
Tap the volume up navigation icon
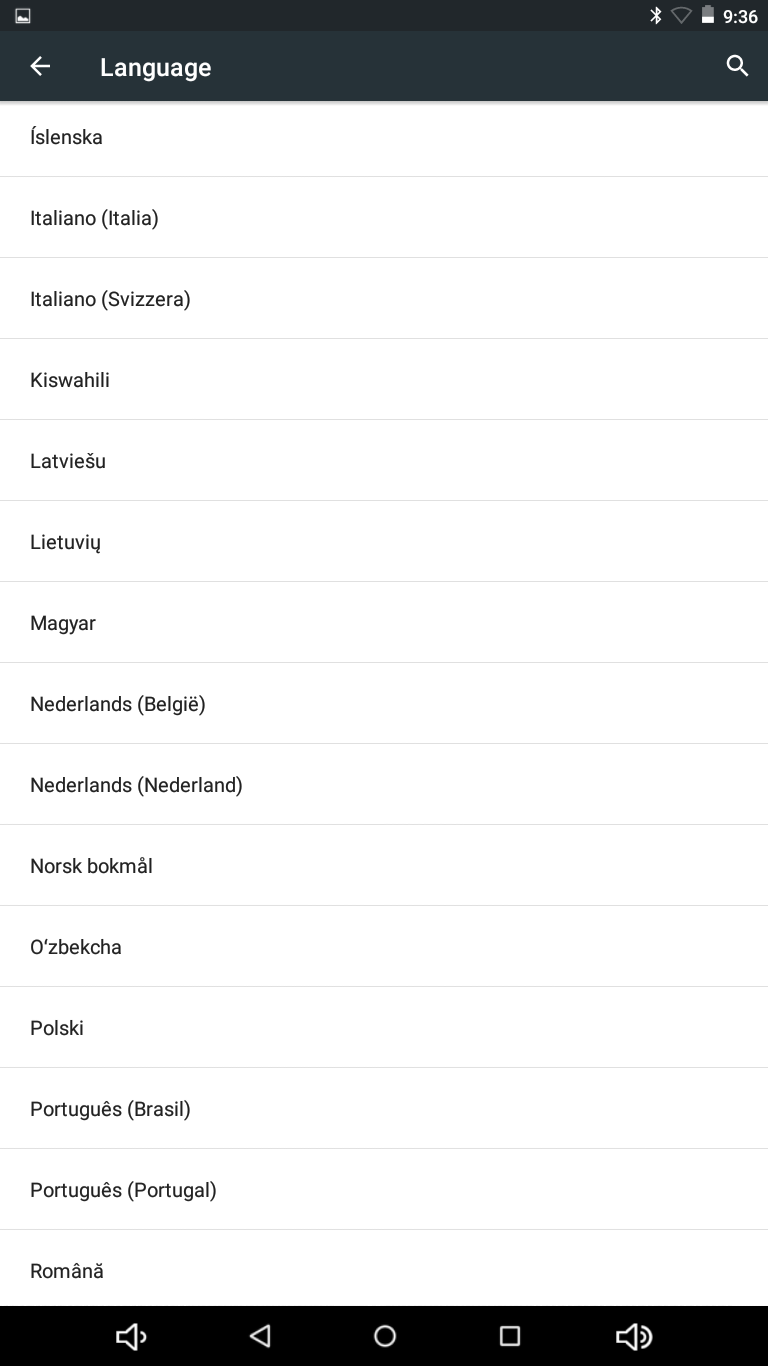(634, 1336)
